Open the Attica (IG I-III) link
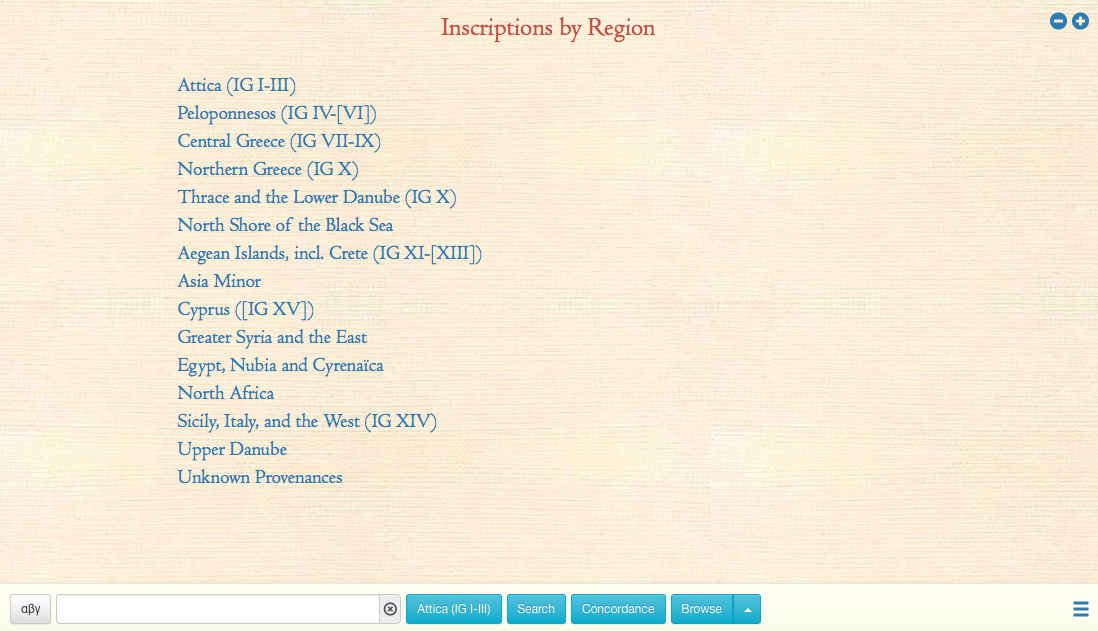 point(236,86)
